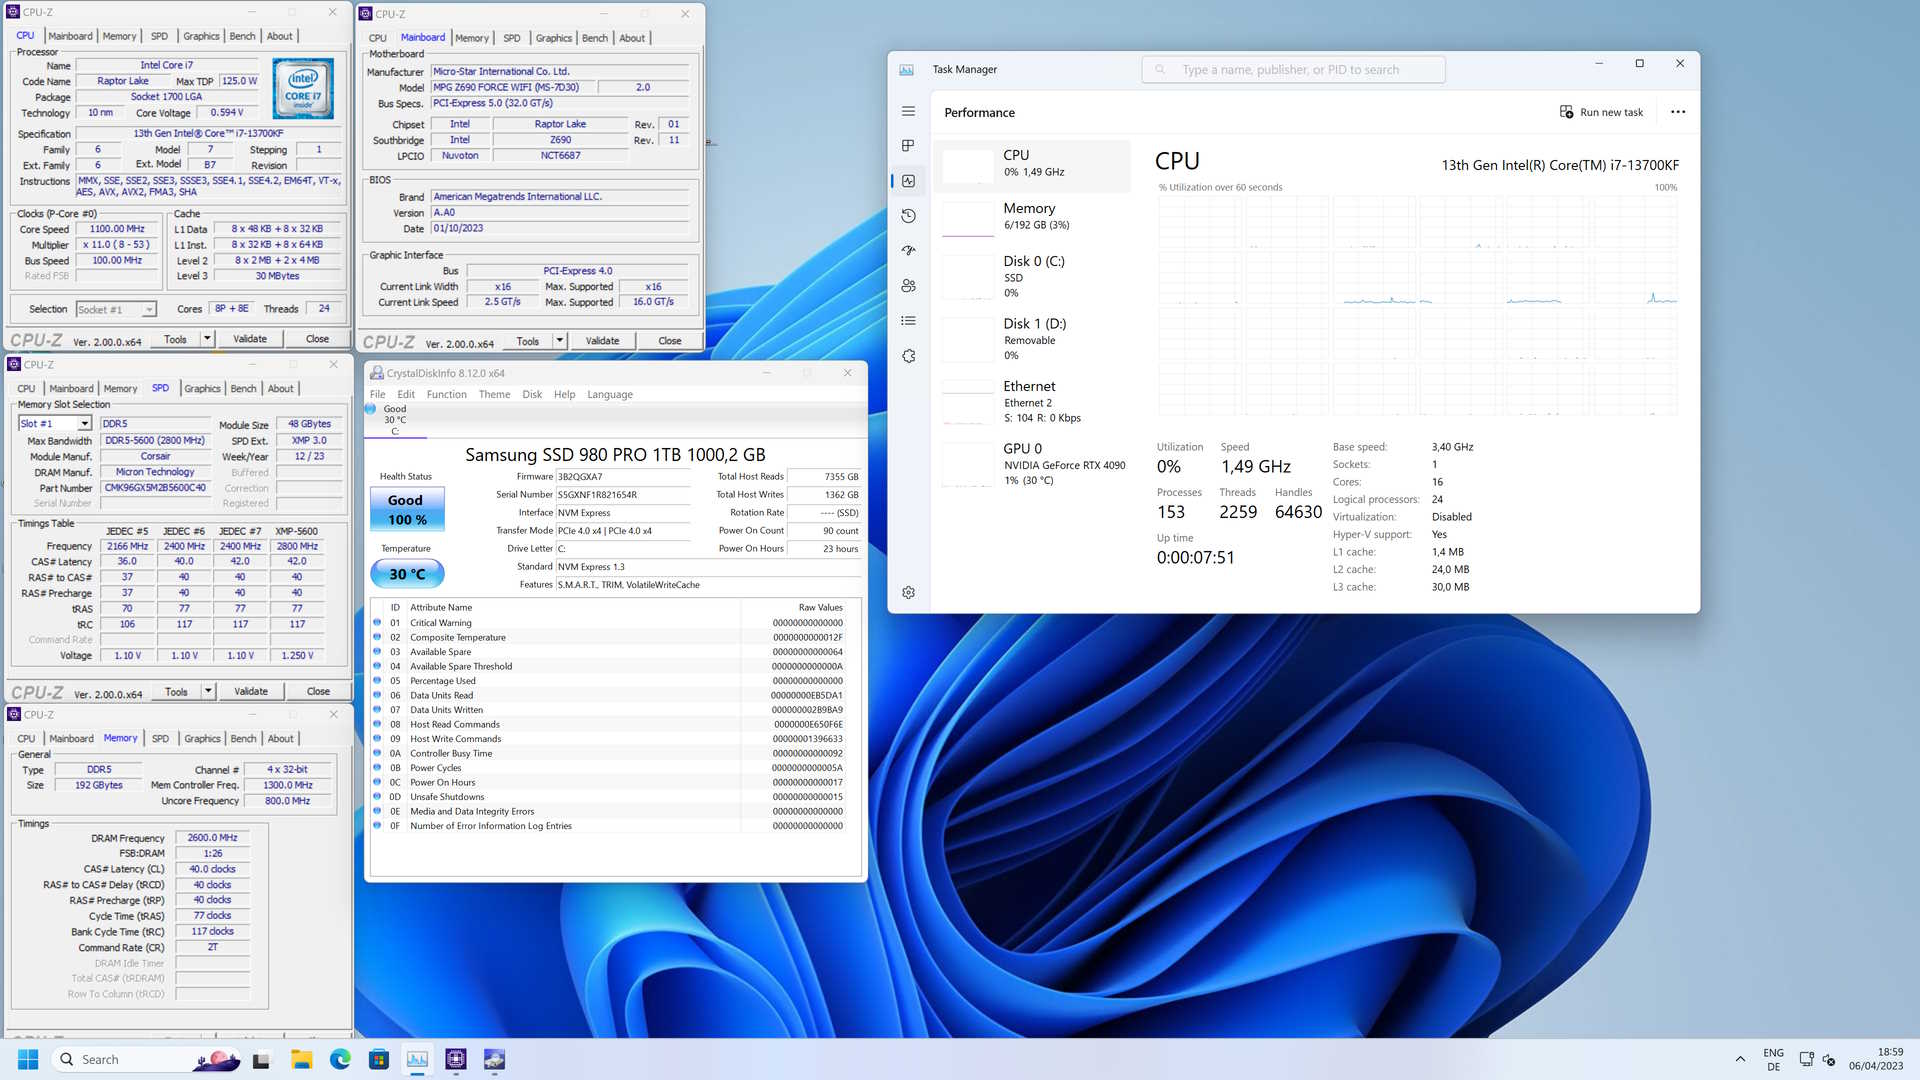
Task: Open Details page in Task Manager sidebar
Action: pyautogui.click(x=908, y=321)
